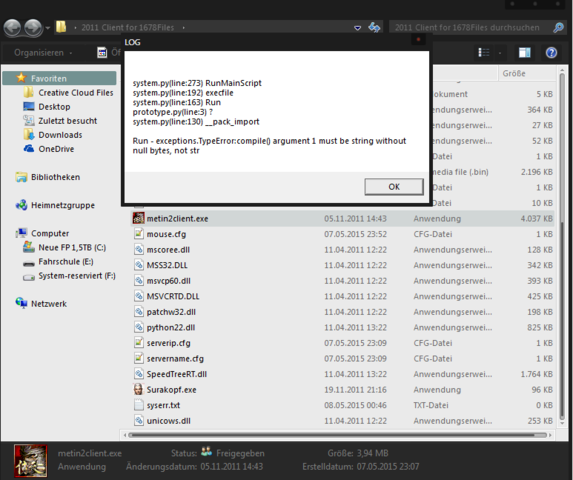Viewport: 573px width, 480px height.
Task: Click metin2client thumbnail in details pane
Action: point(31,461)
